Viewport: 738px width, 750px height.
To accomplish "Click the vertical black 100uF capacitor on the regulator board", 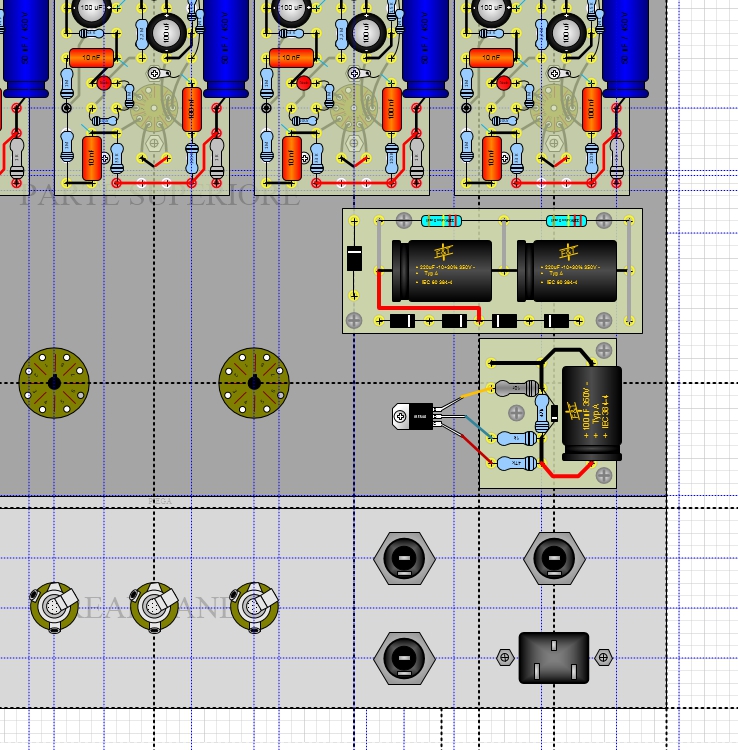I will tap(591, 413).
